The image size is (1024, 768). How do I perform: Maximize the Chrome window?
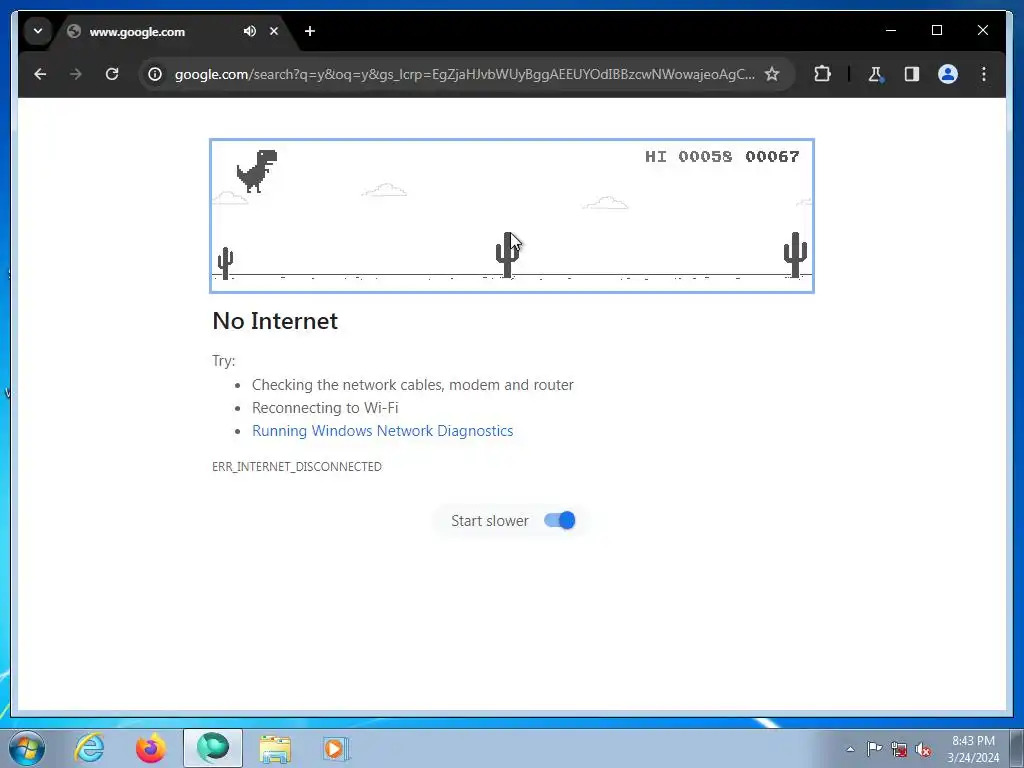pos(936,30)
